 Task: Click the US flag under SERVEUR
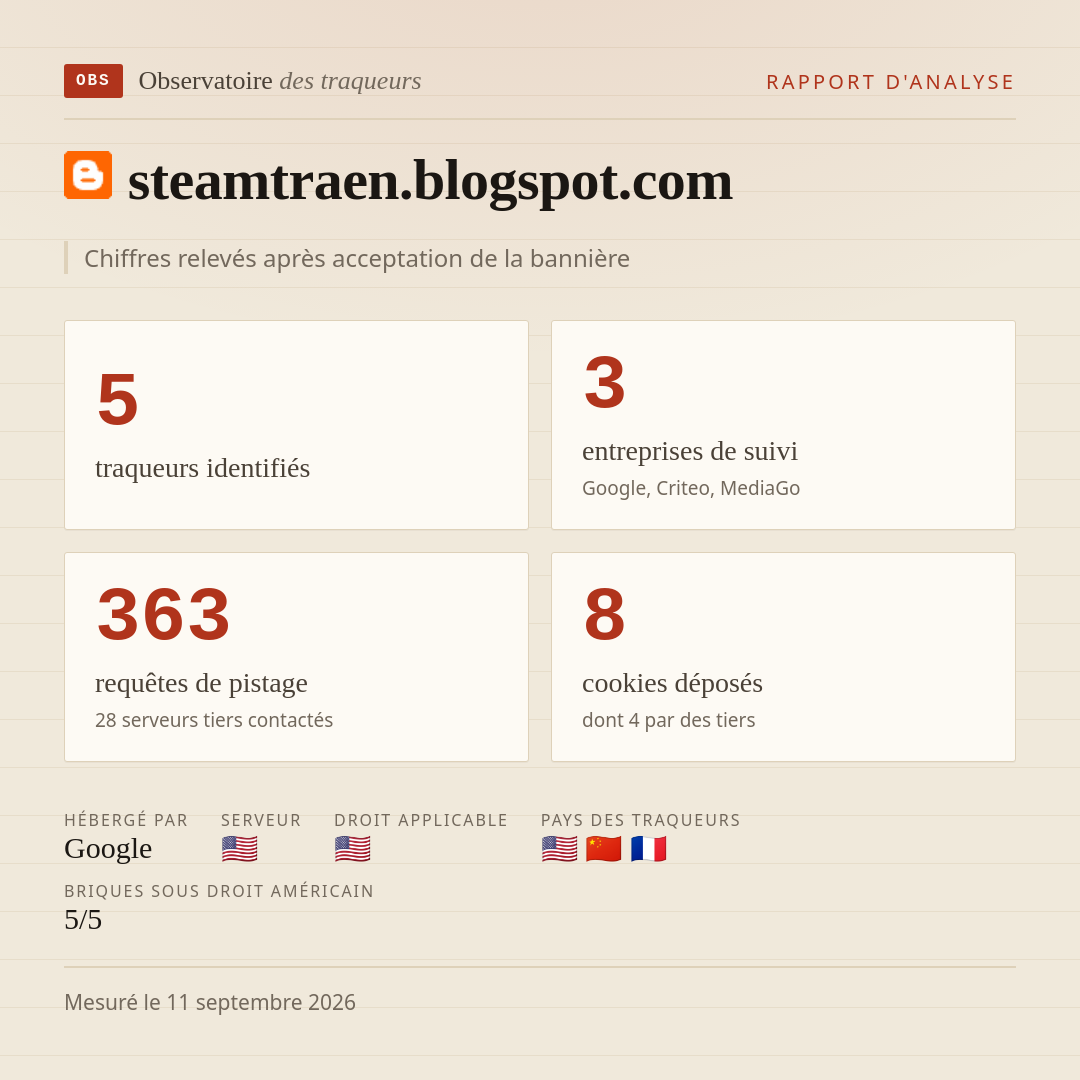(x=240, y=849)
